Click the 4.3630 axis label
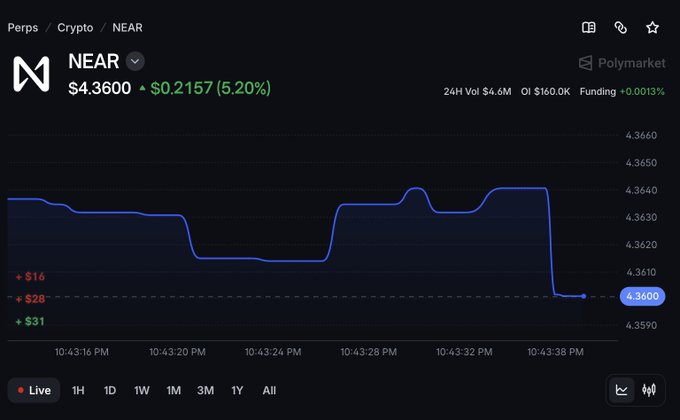Viewport: 680px width, 420px height. (x=641, y=217)
